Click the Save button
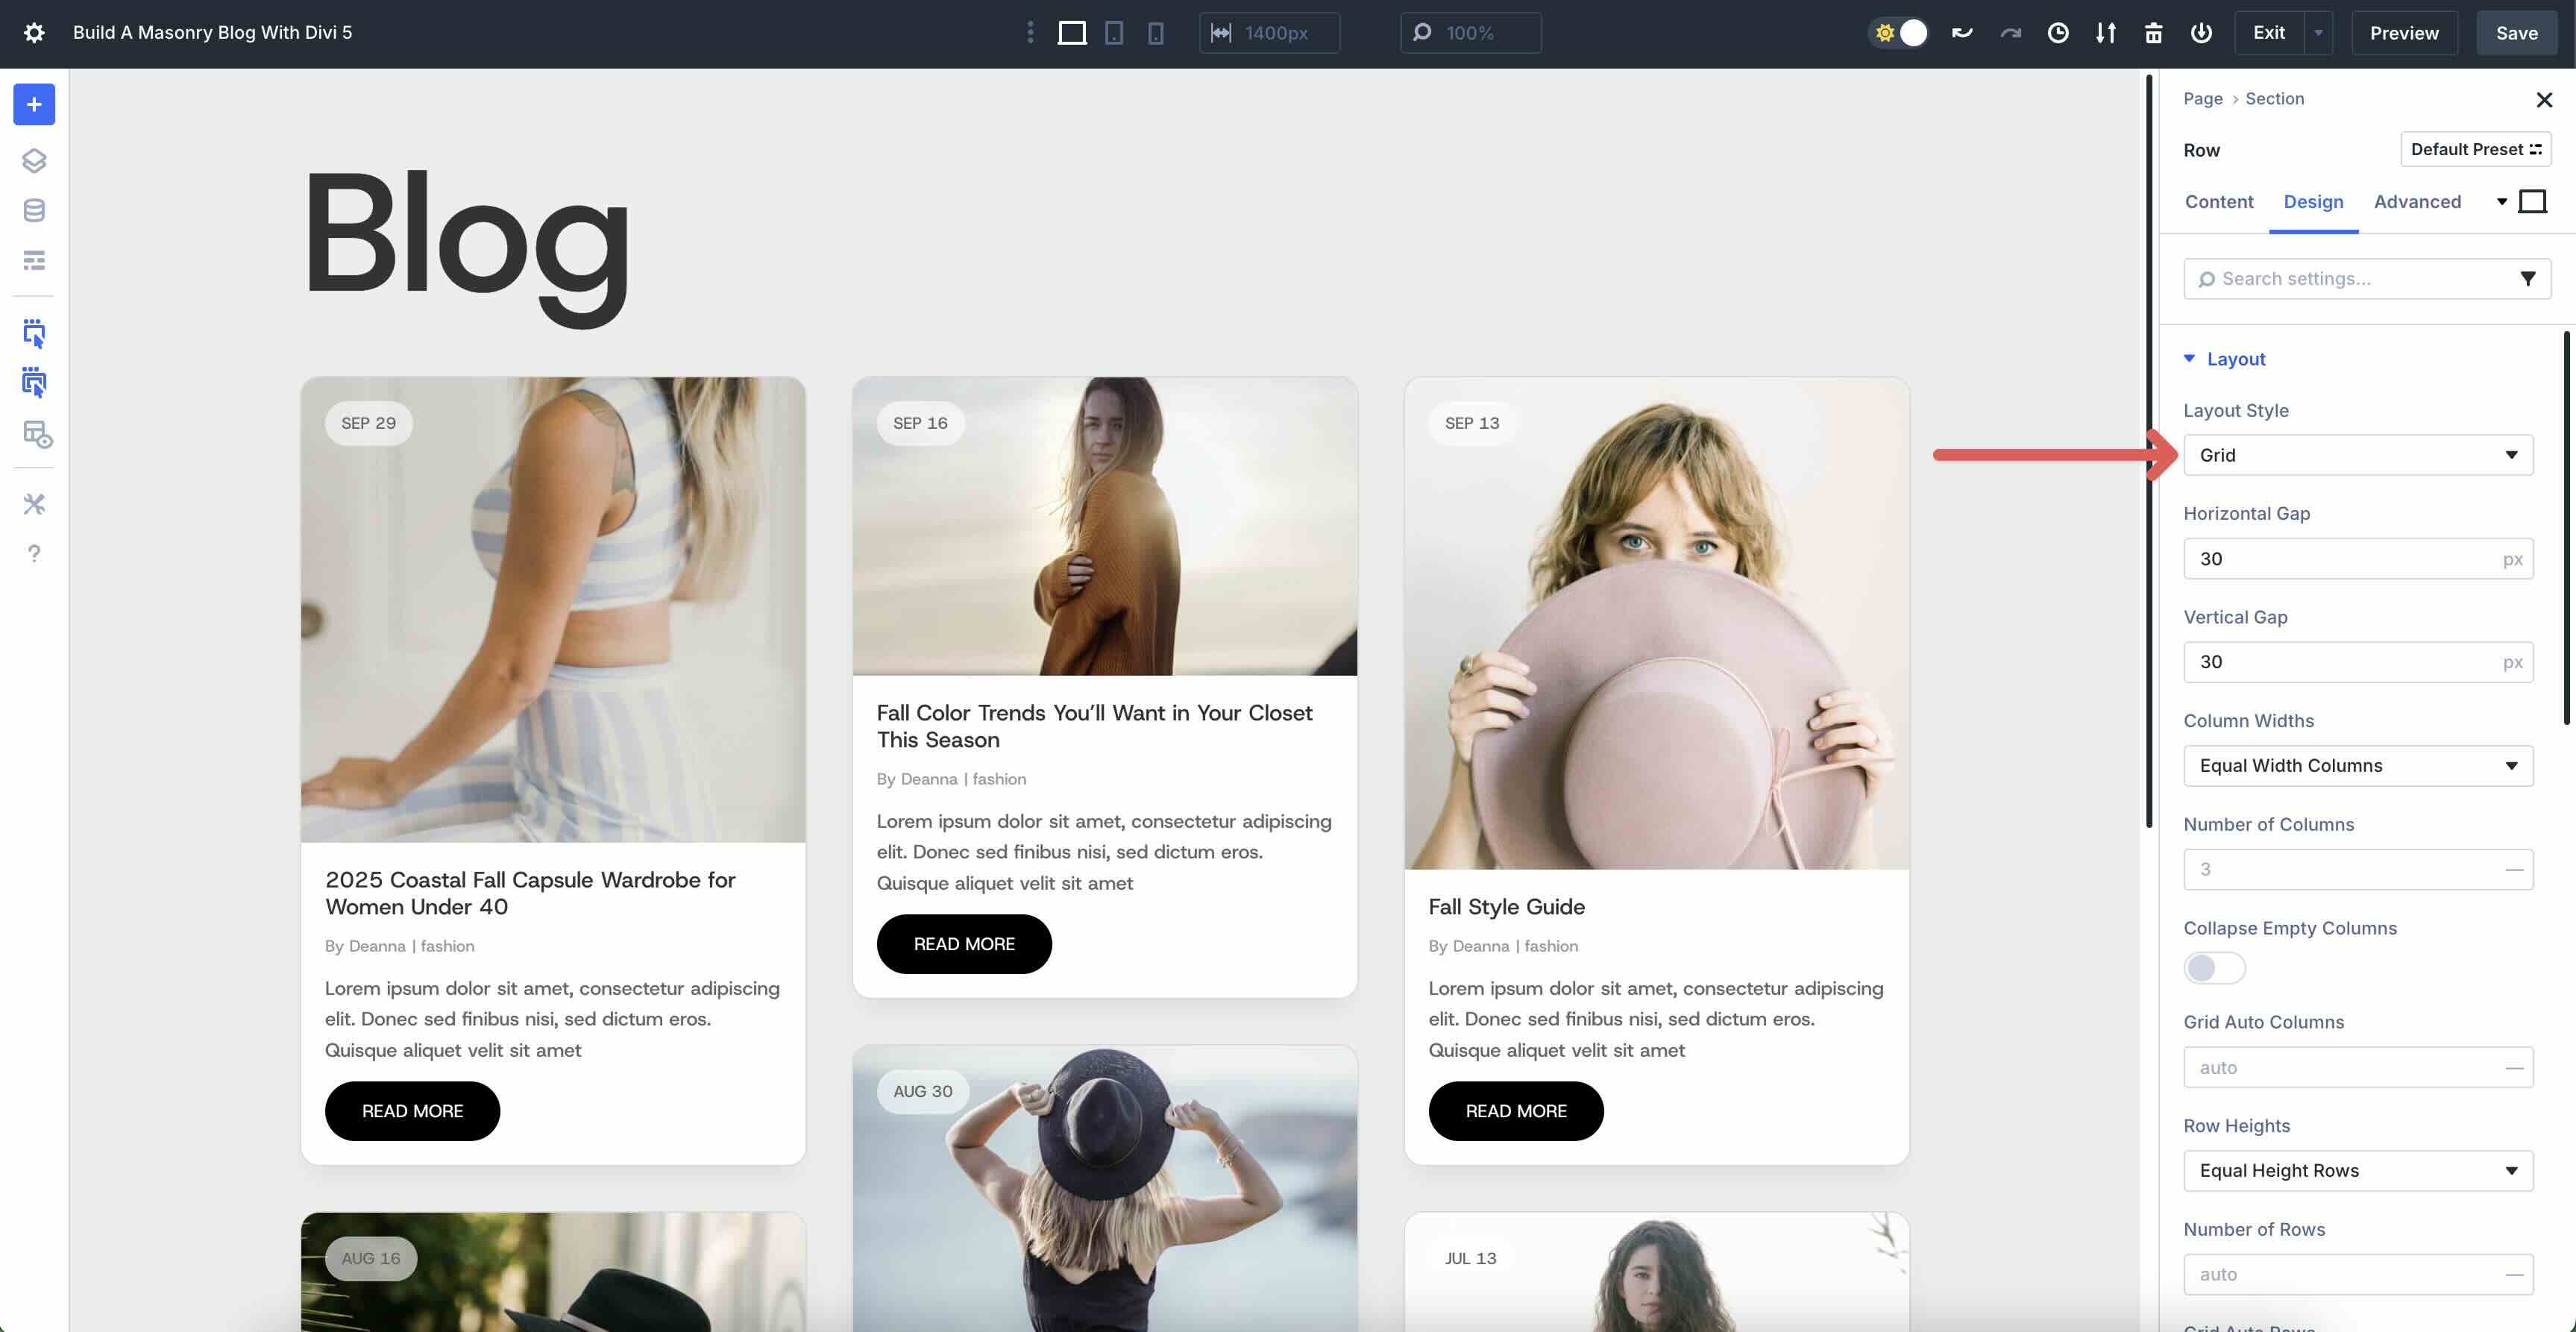This screenshot has height=1332, width=2576. [x=2516, y=32]
